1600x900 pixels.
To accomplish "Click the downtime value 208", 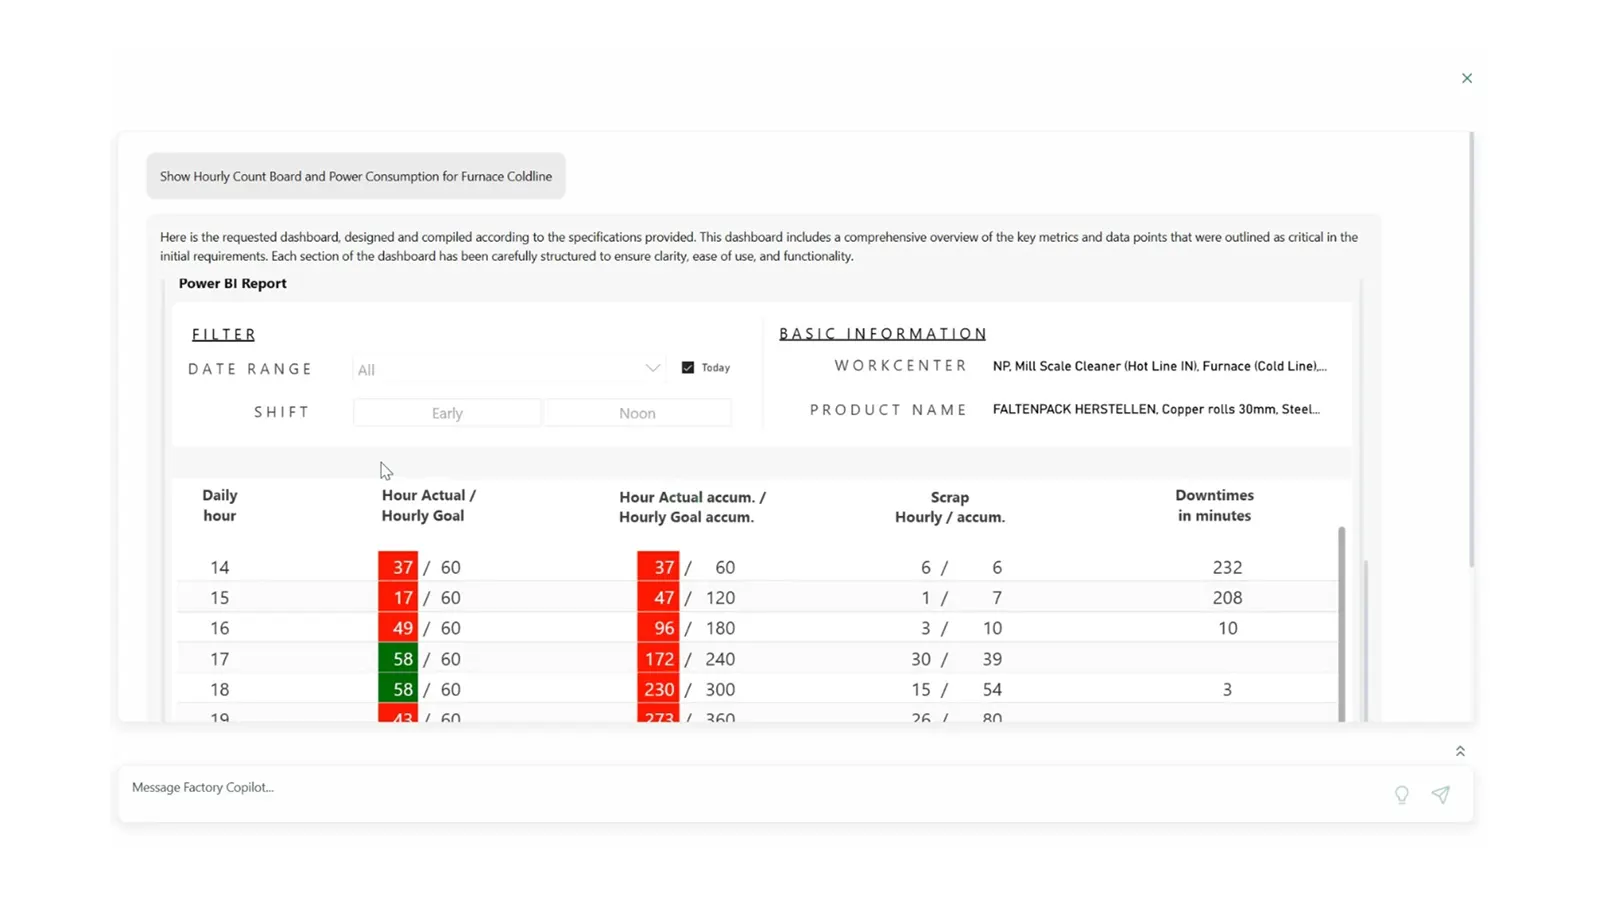I will click(x=1227, y=598).
